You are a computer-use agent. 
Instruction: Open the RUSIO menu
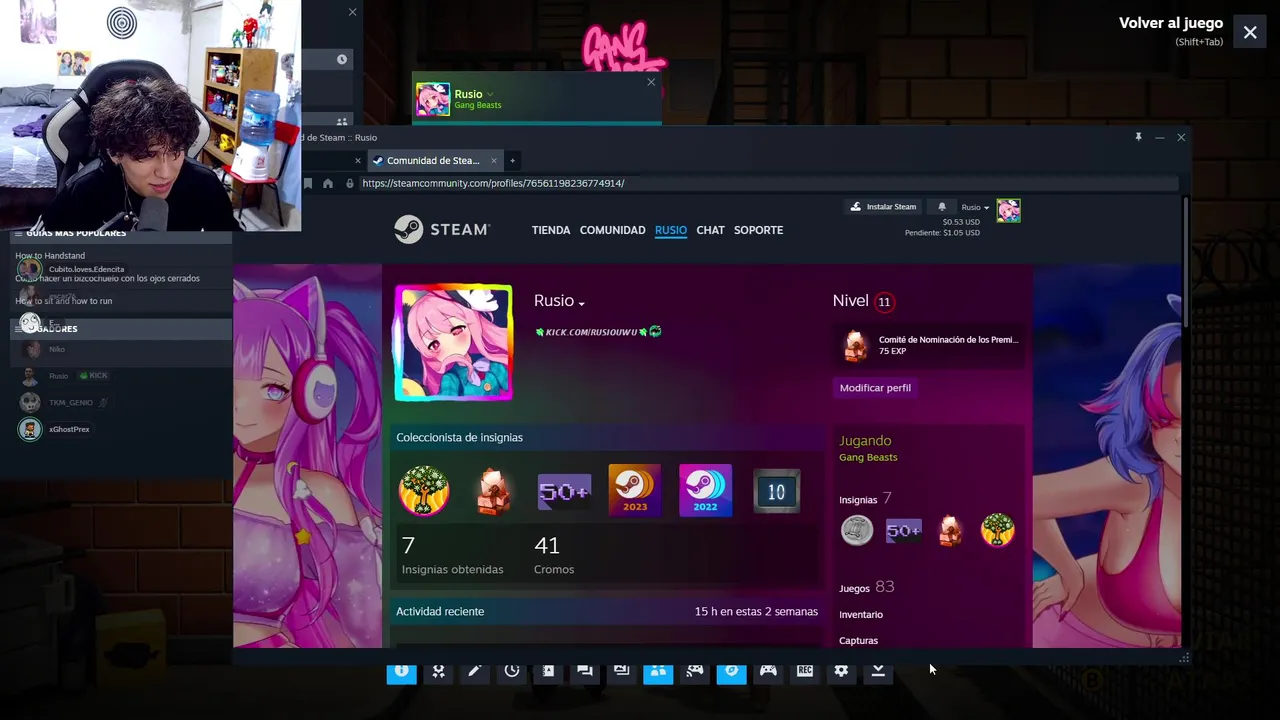[671, 230]
